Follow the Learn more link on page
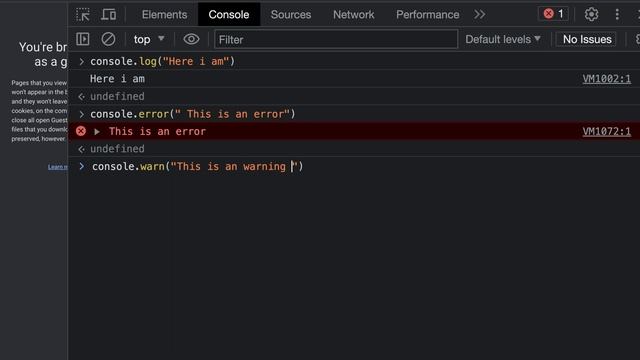The image size is (640, 360). click(58, 167)
